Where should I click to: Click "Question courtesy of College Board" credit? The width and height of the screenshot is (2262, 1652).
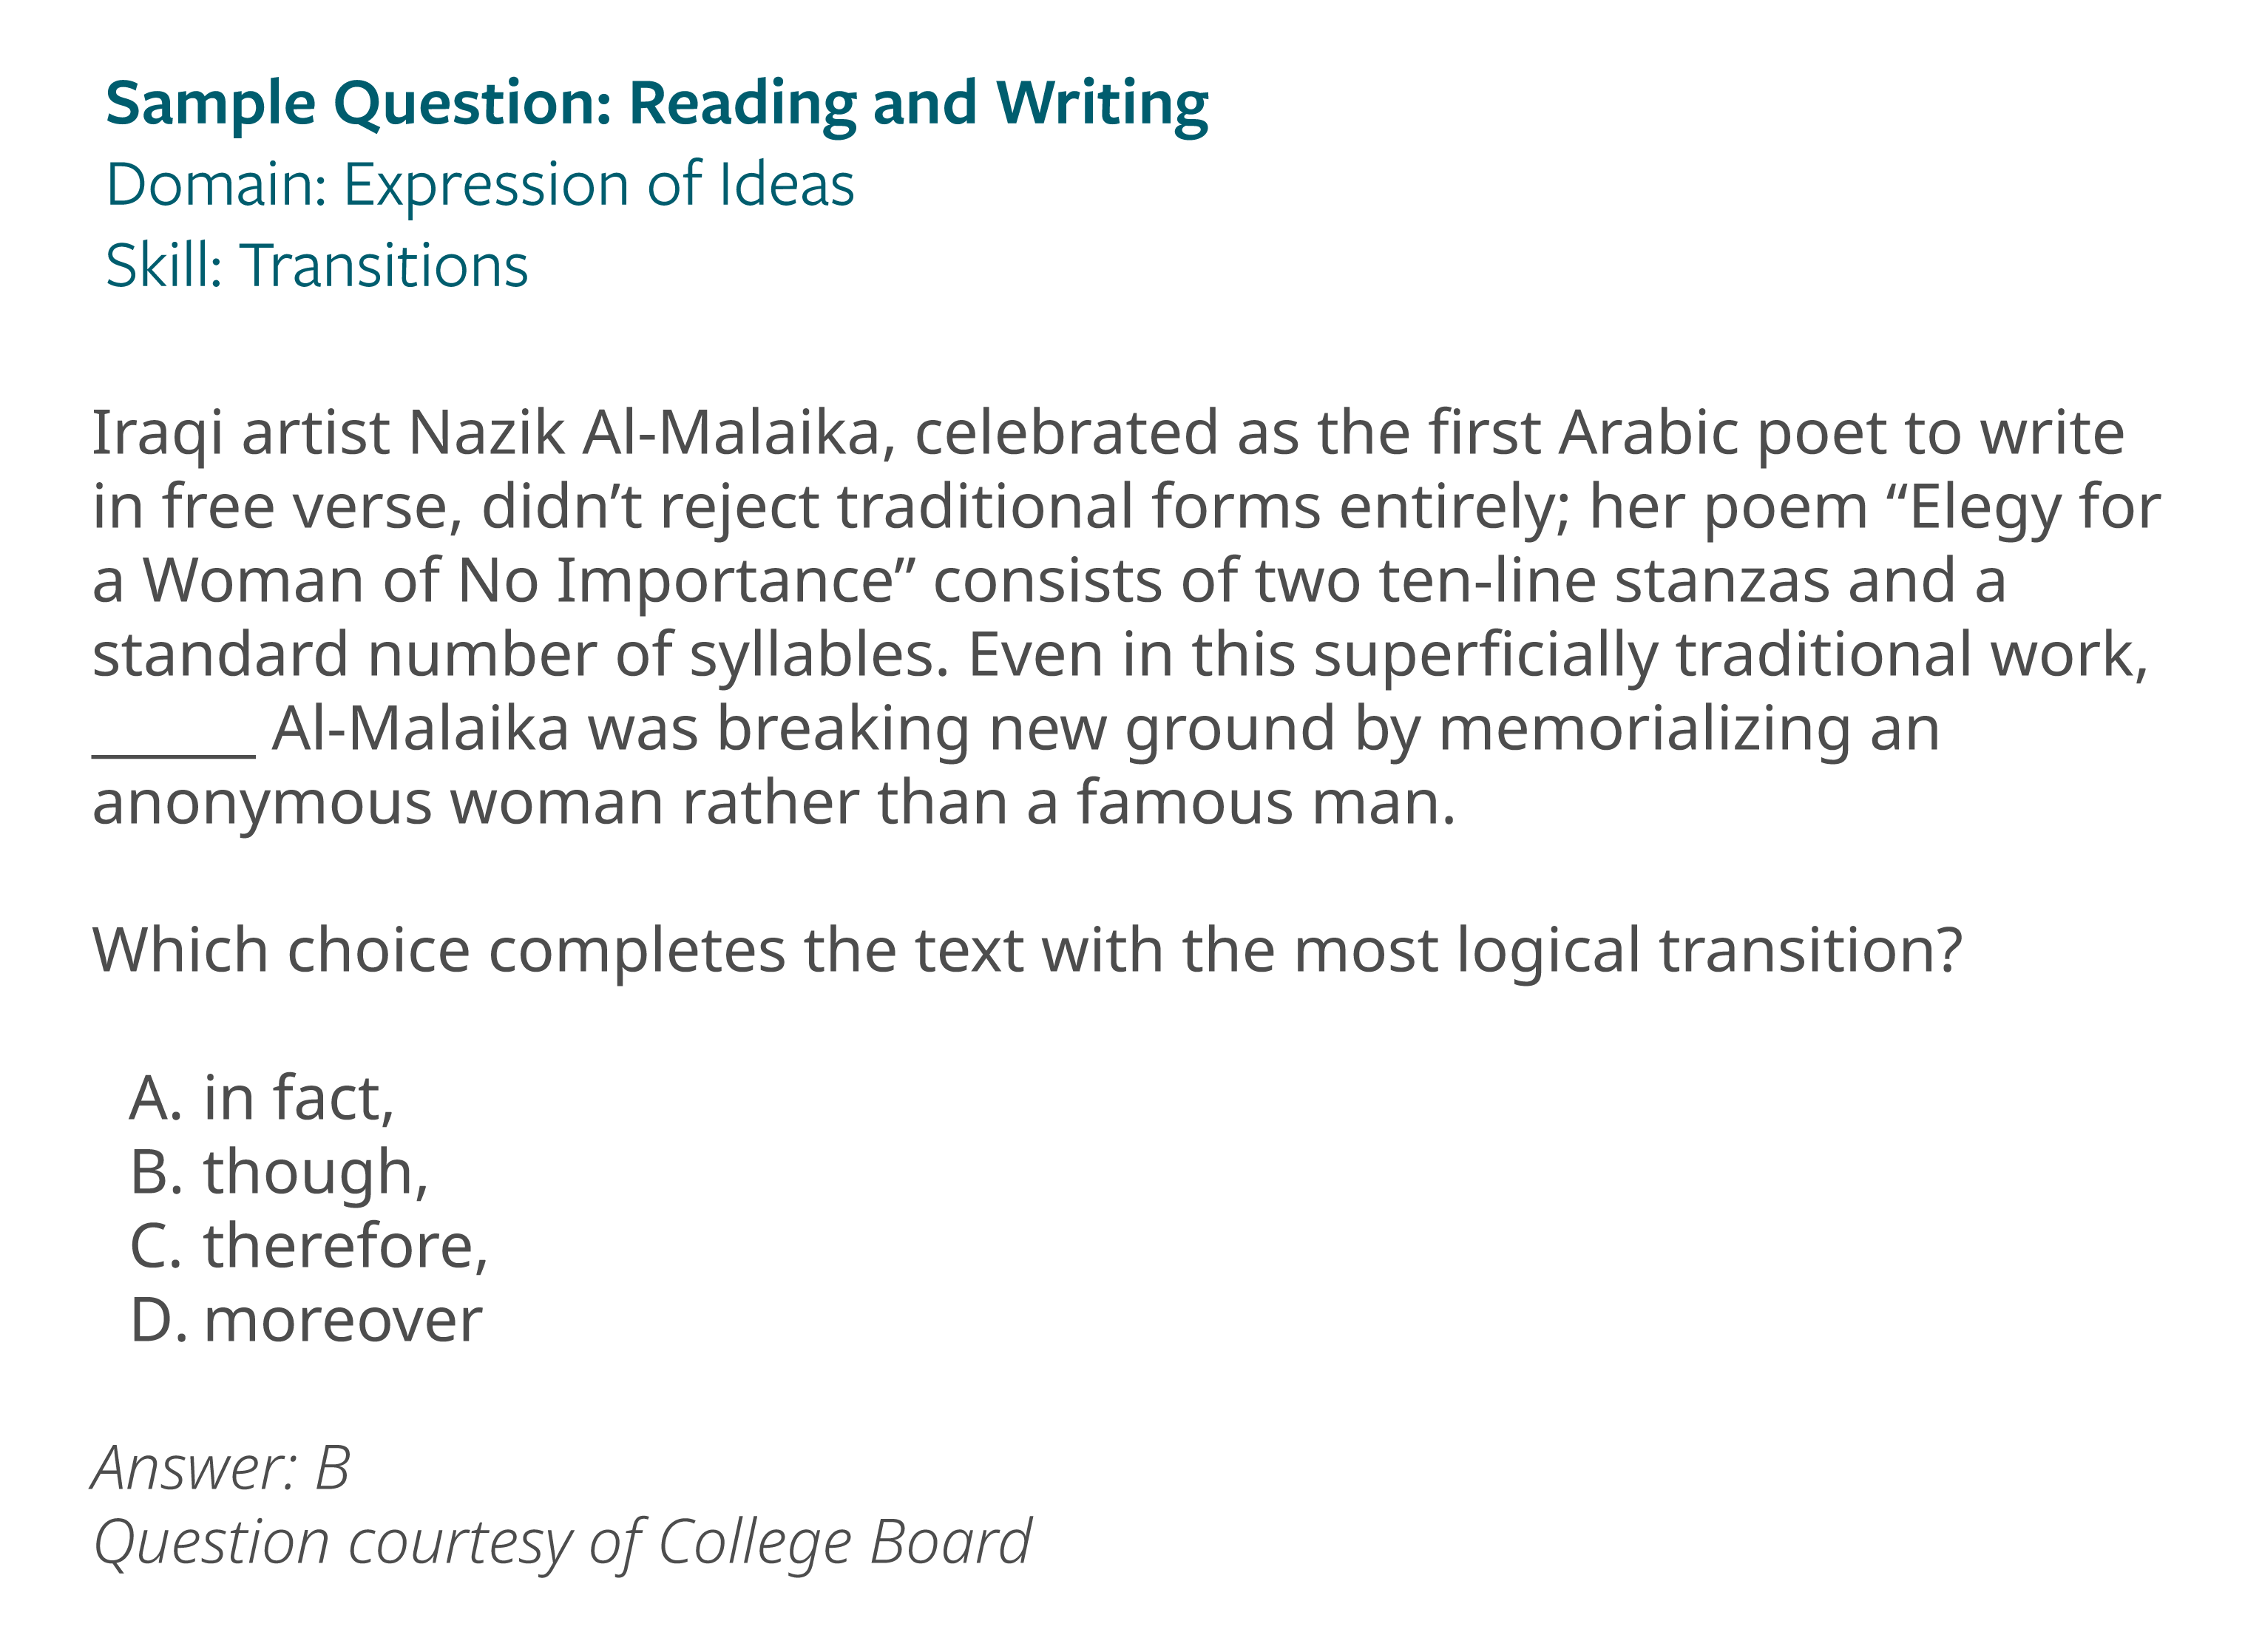coord(562,1545)
